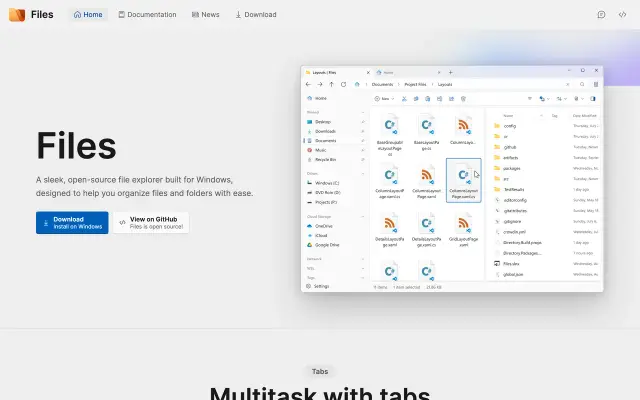Viewport: 640px width, 400px height.
Task: Select Home in the app sidebar
Action: [335, 98]
